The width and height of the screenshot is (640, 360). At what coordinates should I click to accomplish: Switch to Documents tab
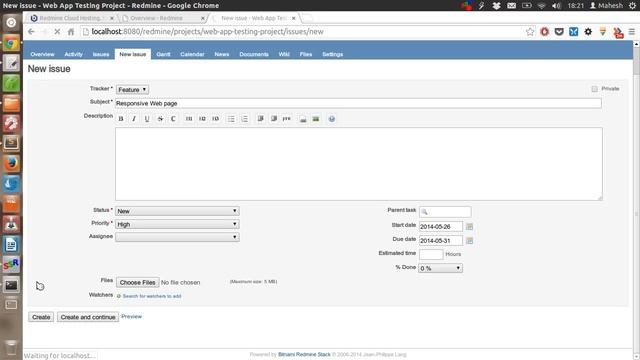(x=254, y=54)
